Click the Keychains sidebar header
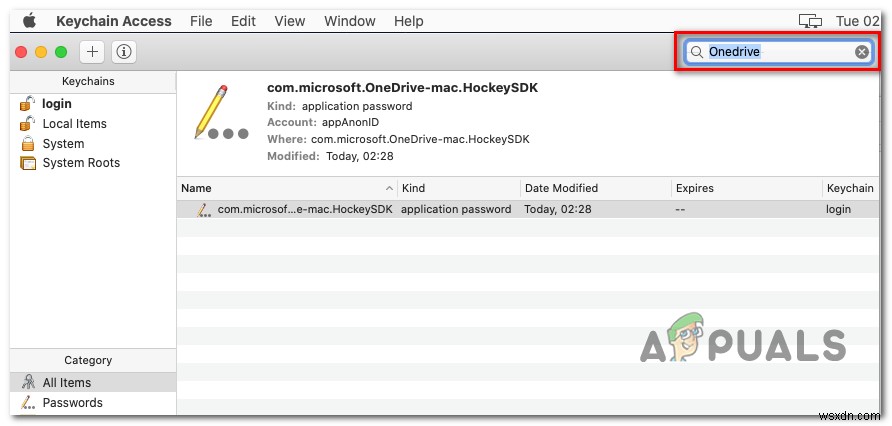The width and height of the screenshot is (892, 426). (x=88, y=81)
